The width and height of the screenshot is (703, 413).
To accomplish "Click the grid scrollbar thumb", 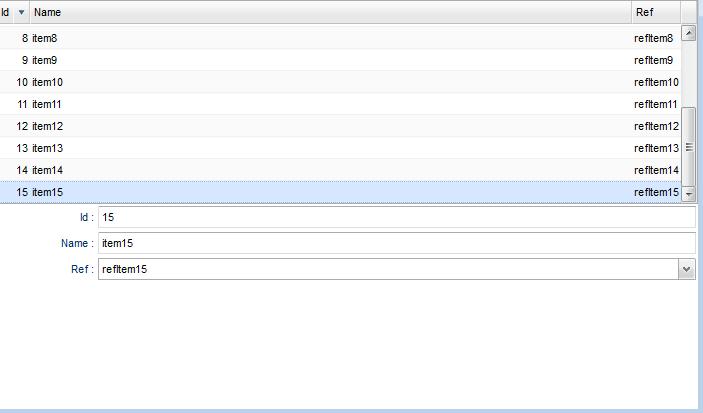I will [688, 147].
